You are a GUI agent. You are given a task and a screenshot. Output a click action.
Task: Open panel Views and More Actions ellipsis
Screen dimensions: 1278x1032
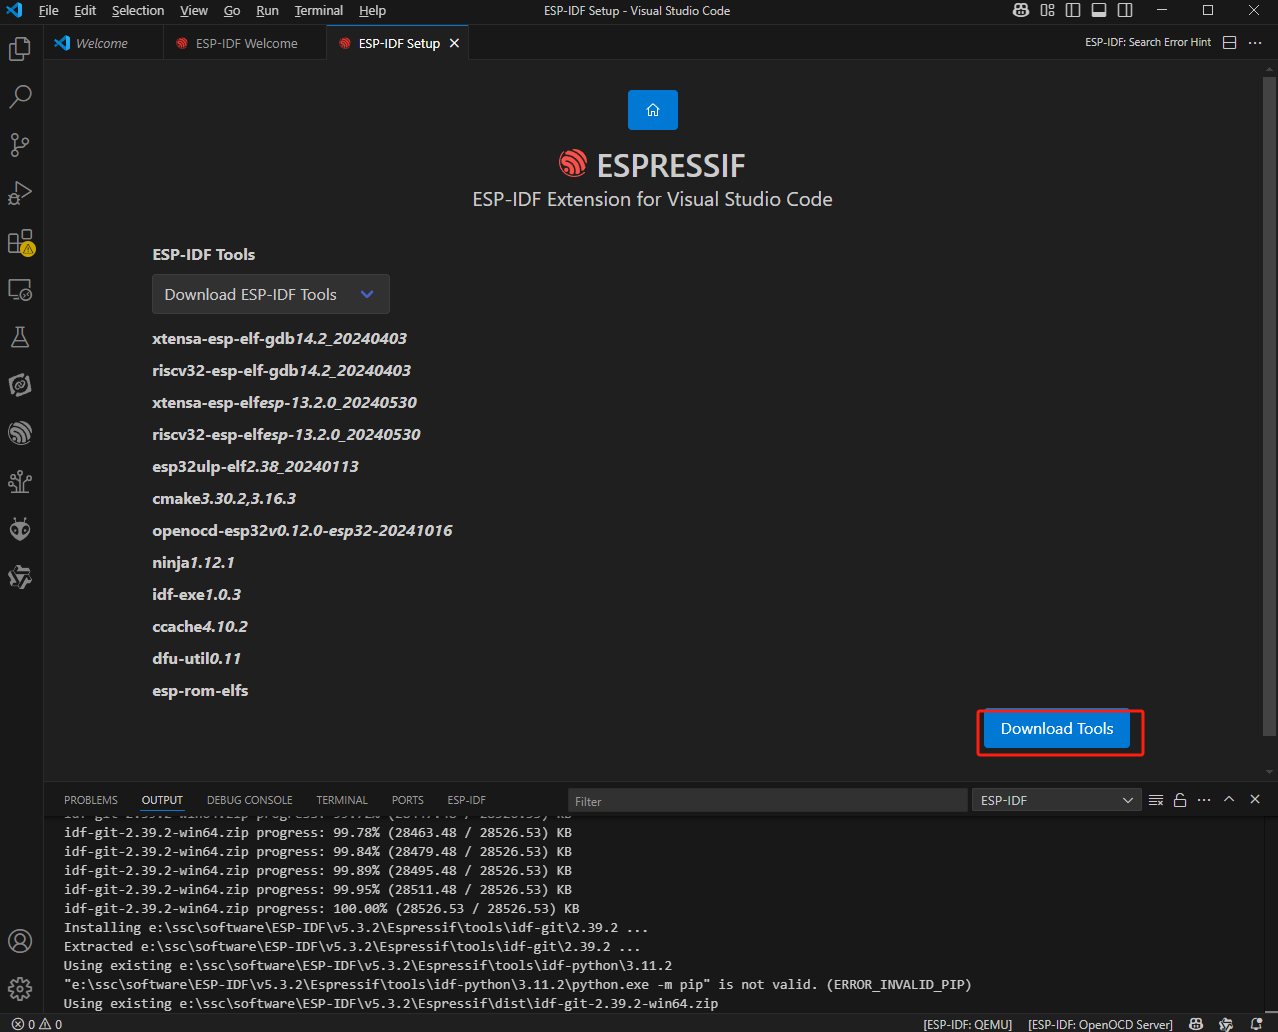[x=1204, y=800]
